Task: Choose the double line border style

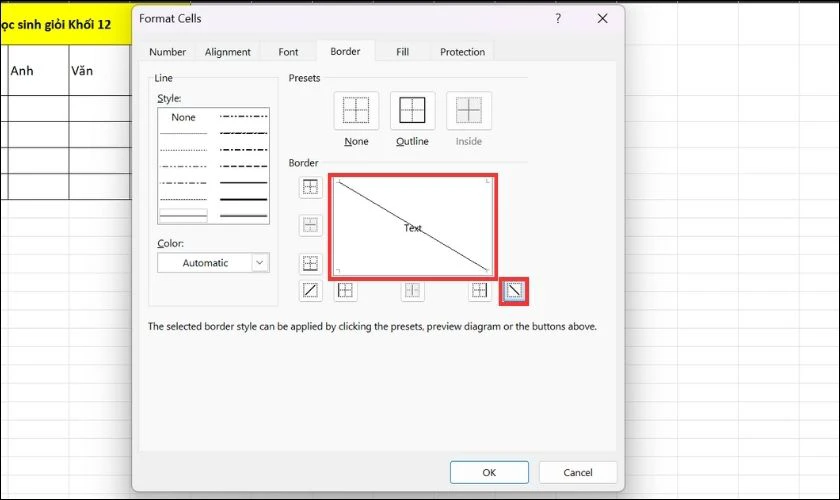Action: click(x=183, y=215)
